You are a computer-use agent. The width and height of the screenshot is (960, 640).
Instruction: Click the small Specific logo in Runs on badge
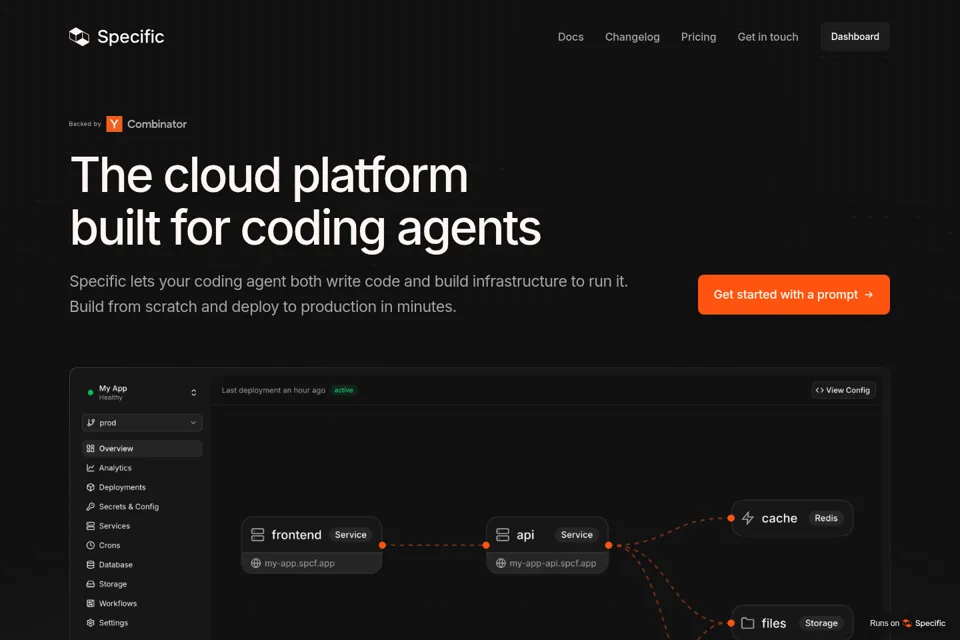(907, 623)
